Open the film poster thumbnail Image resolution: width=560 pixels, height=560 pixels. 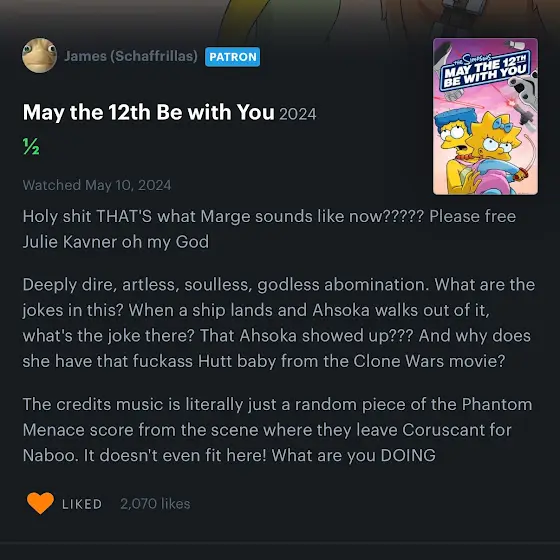pos(485,116)
